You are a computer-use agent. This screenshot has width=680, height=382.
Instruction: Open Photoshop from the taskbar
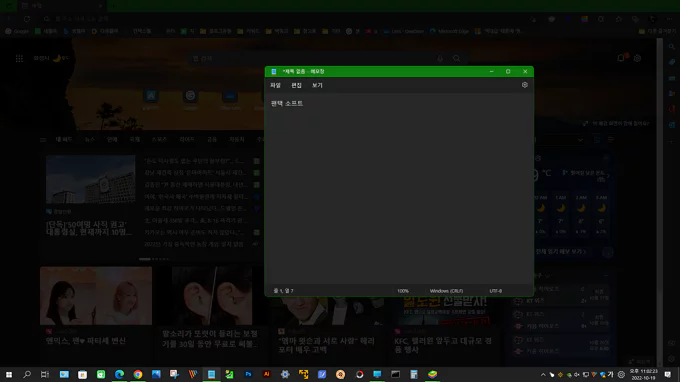click(248, 374)
